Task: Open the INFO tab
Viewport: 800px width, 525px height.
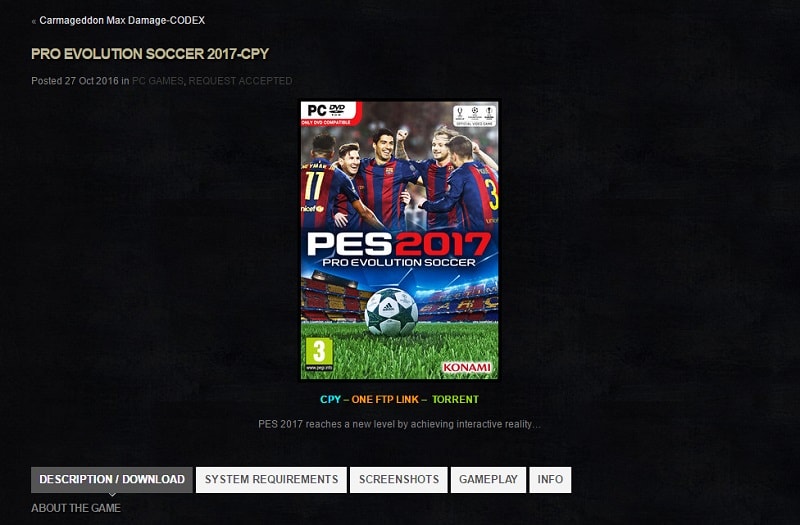Action: point(550,480)
